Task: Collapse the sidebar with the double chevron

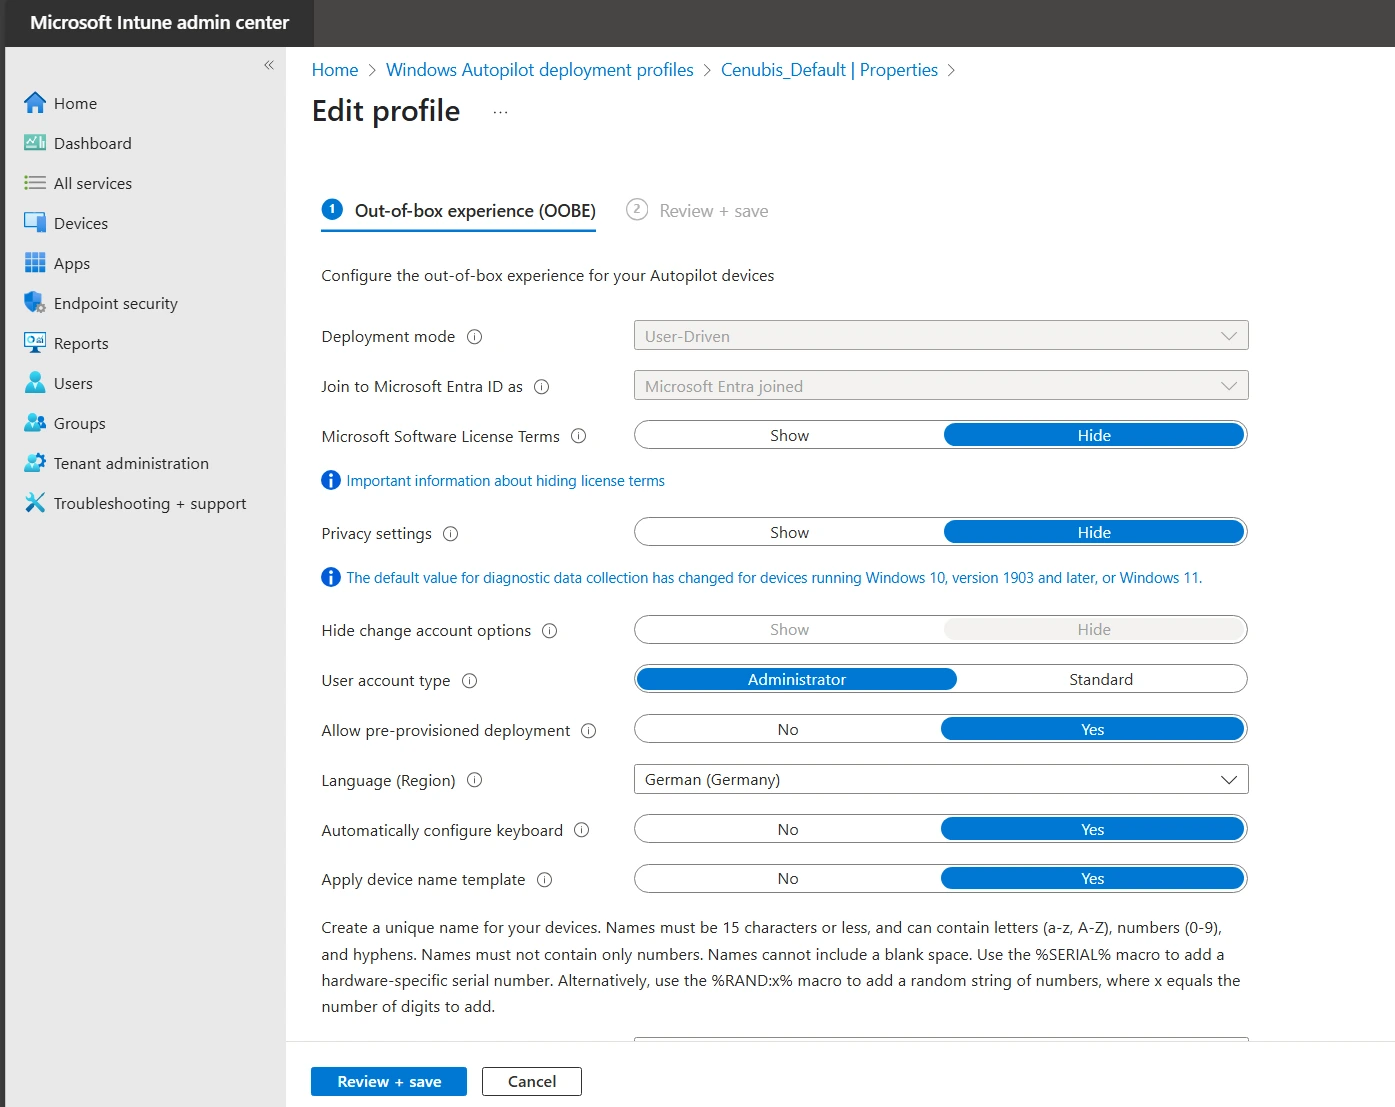Action: click(269, 65)
